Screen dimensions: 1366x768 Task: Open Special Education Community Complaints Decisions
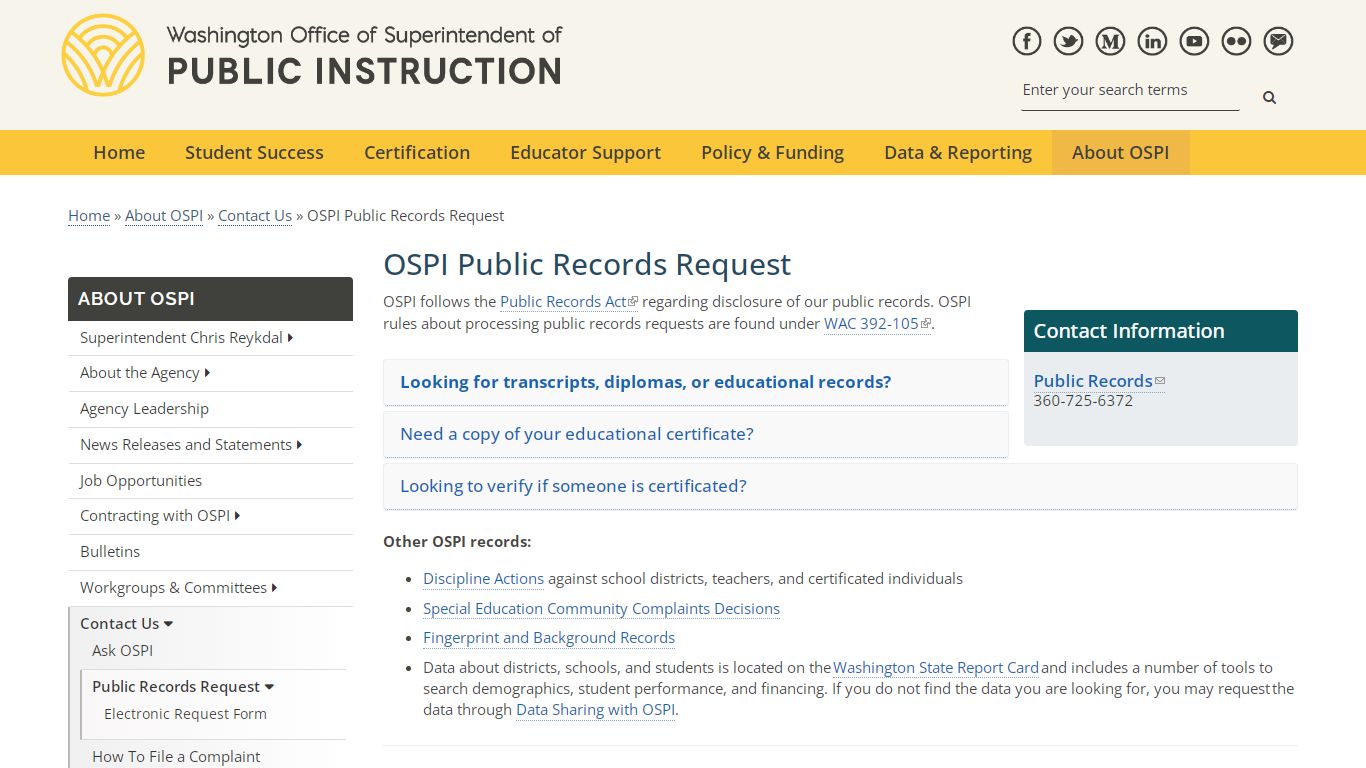601,608
